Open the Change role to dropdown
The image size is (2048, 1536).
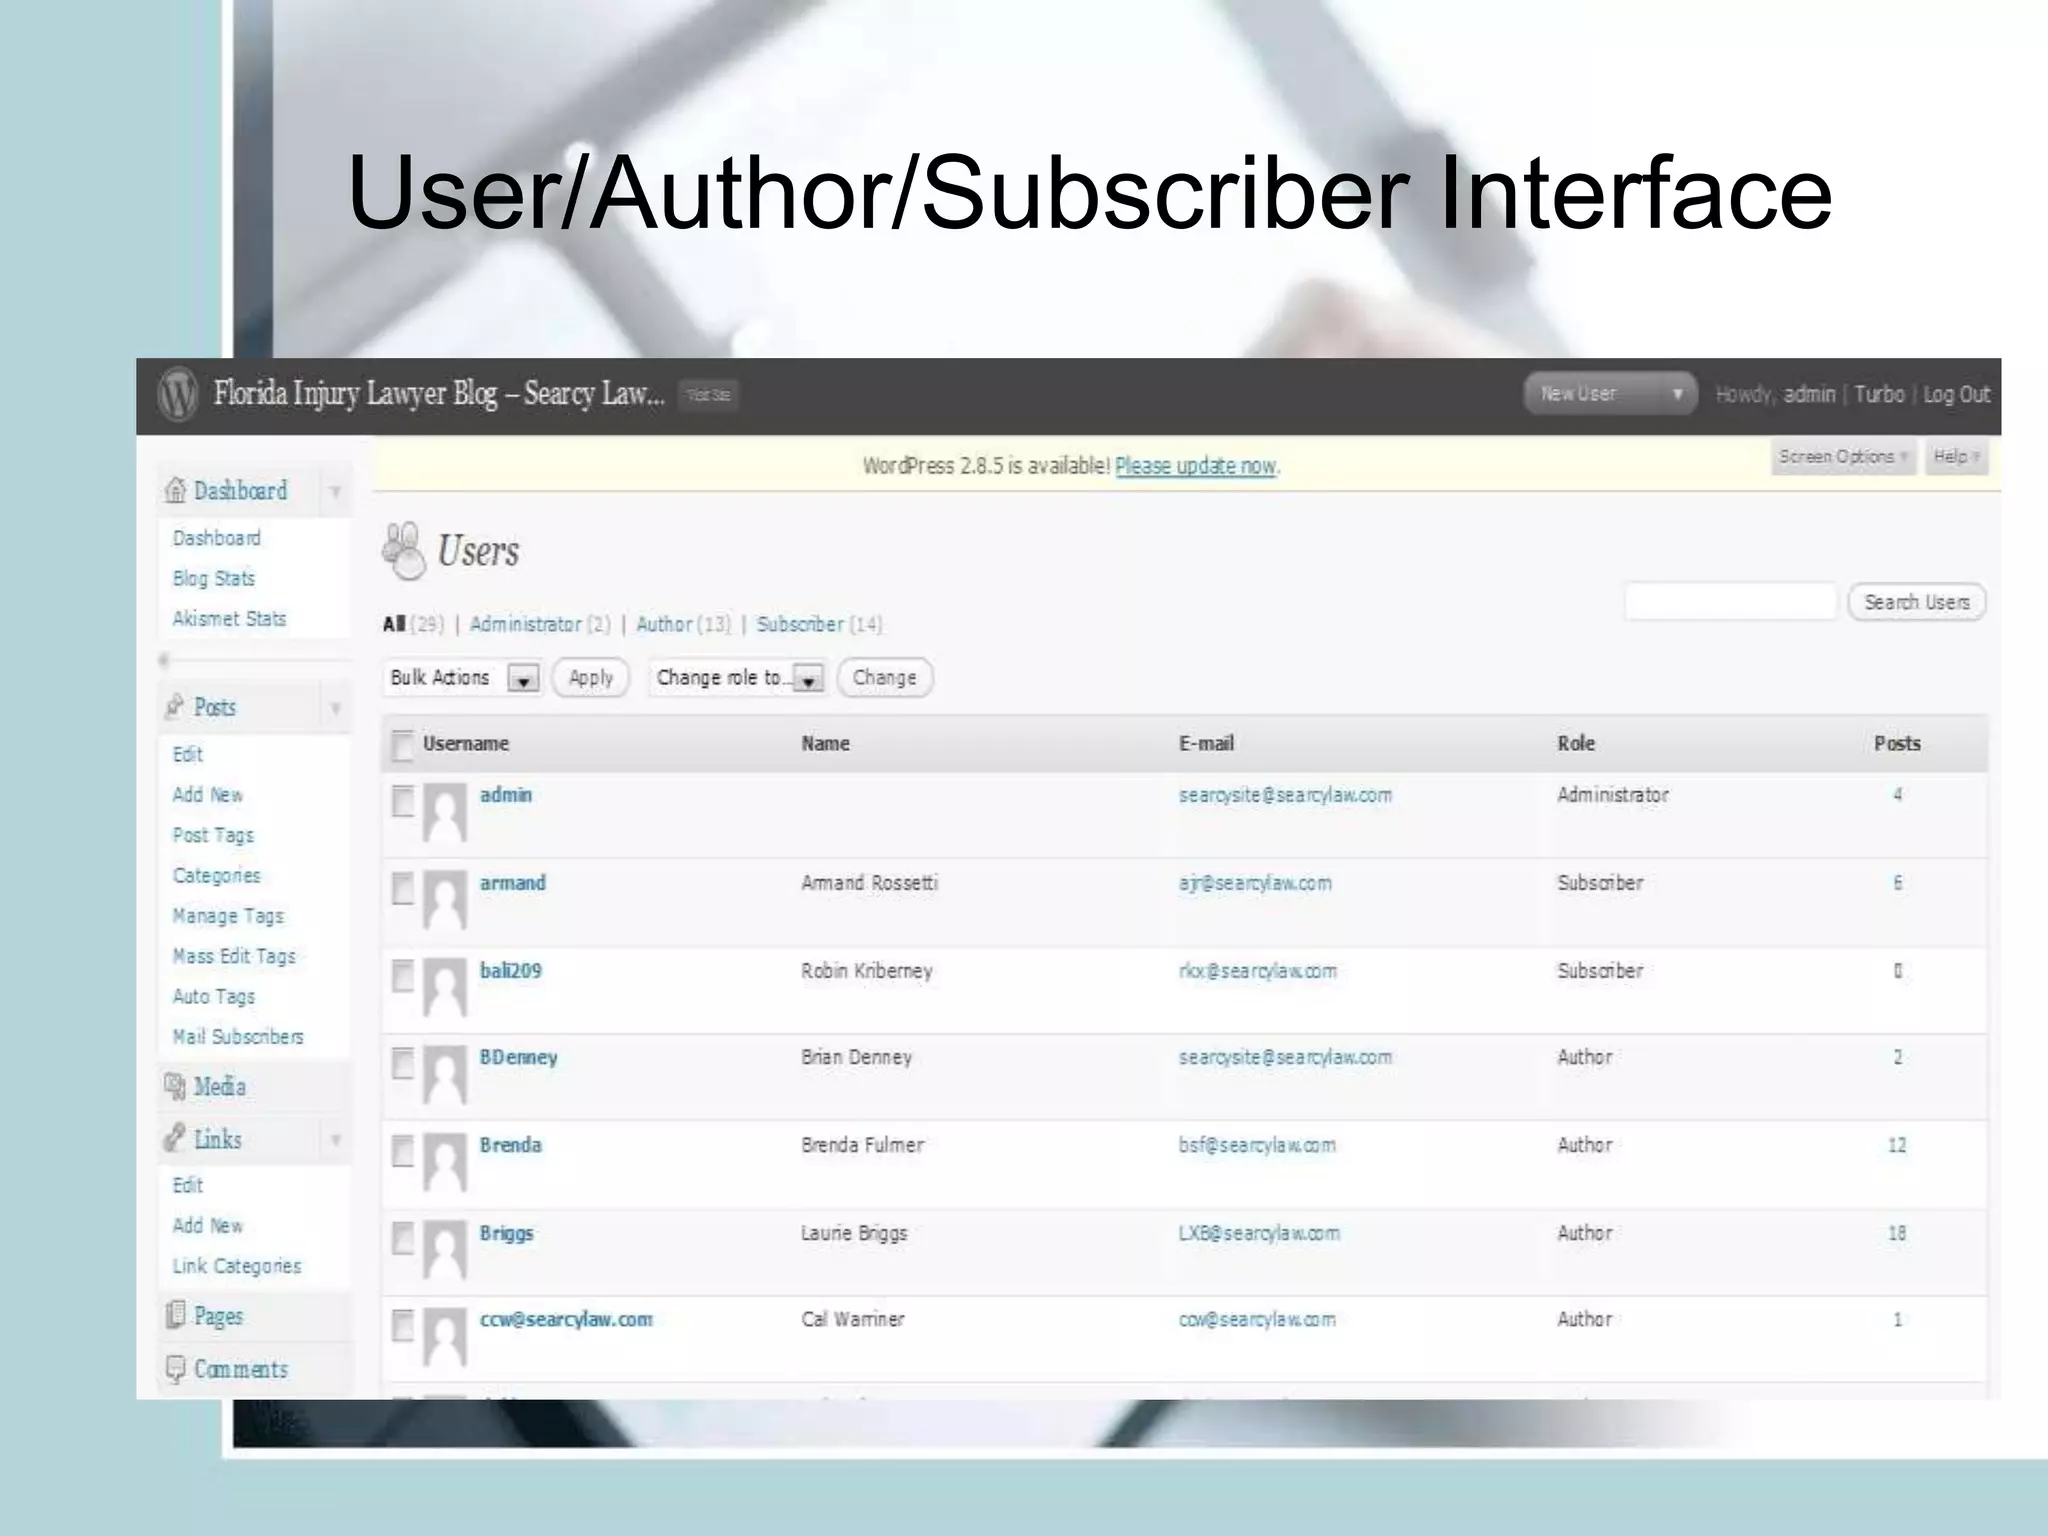click(738, 678)
